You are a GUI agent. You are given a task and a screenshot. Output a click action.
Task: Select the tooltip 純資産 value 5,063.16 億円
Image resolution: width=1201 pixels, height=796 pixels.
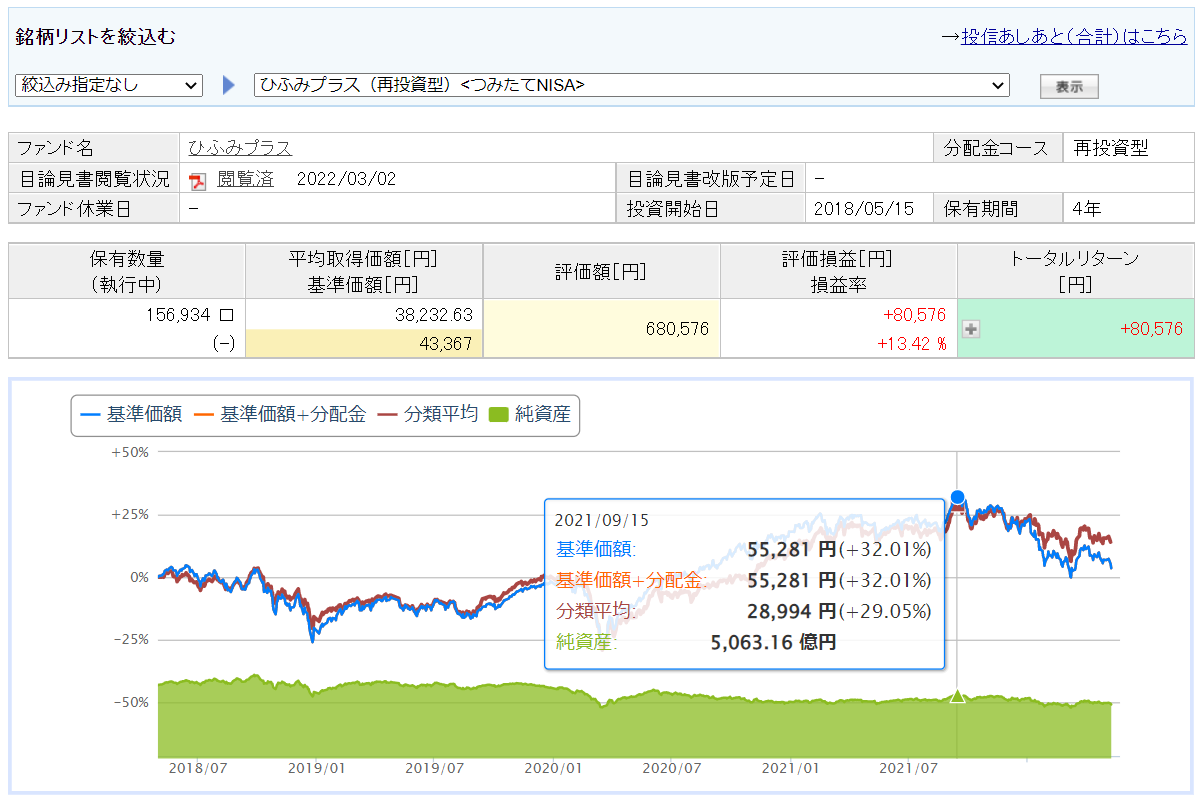(772, 642)
